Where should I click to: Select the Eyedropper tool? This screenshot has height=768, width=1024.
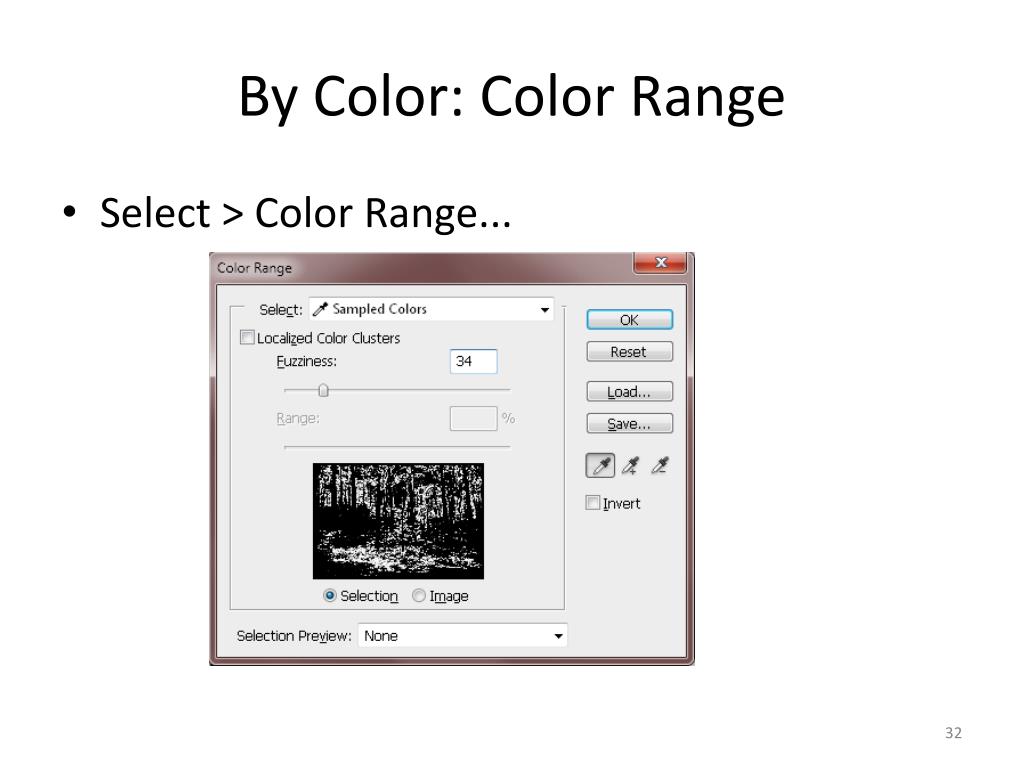pos(600,466)
